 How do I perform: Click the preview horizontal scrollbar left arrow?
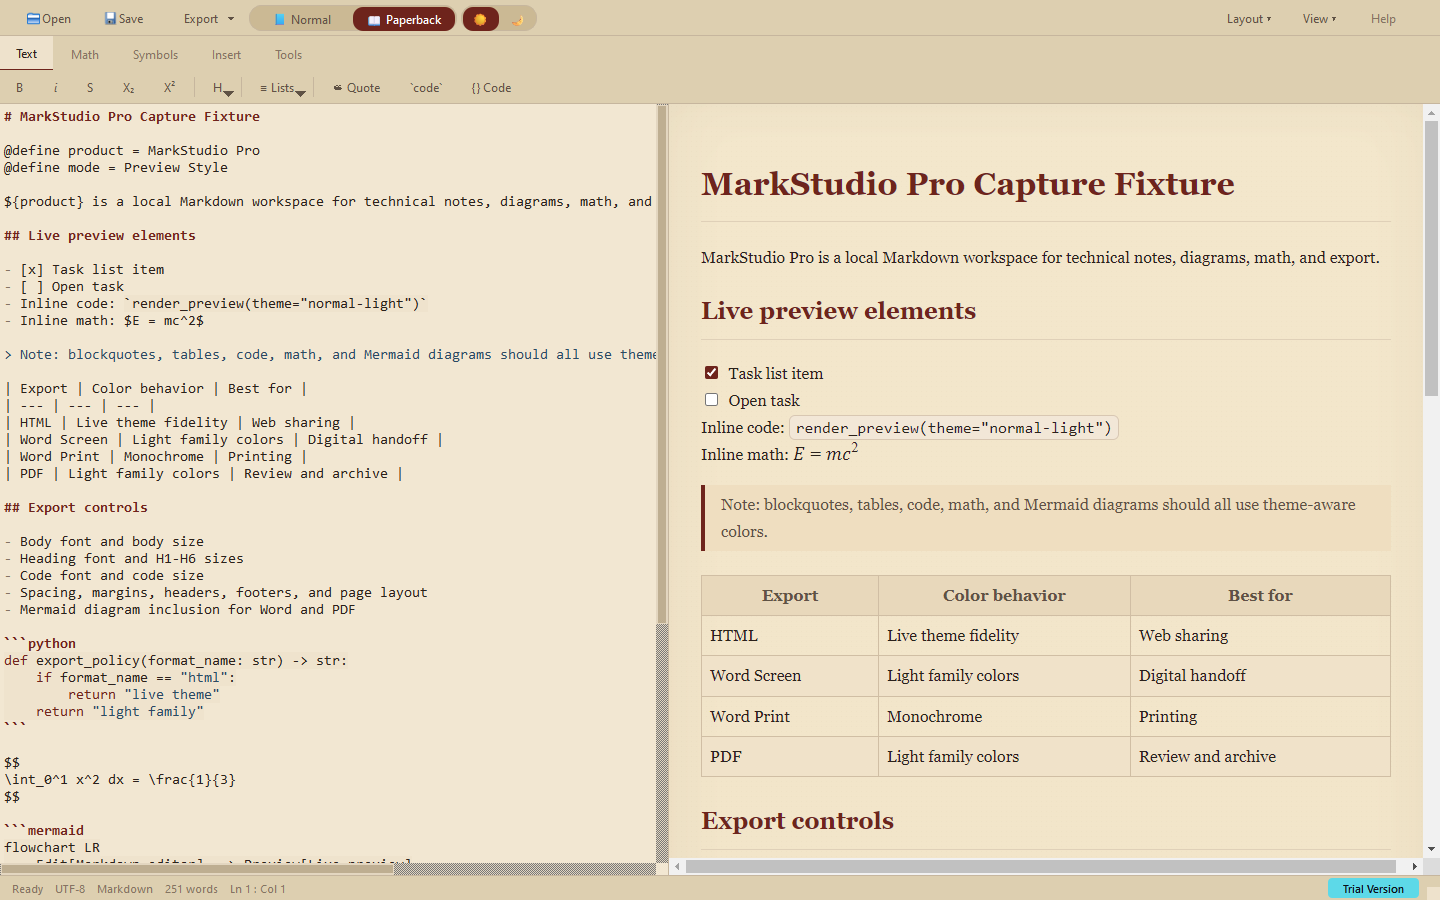[677, 866]
